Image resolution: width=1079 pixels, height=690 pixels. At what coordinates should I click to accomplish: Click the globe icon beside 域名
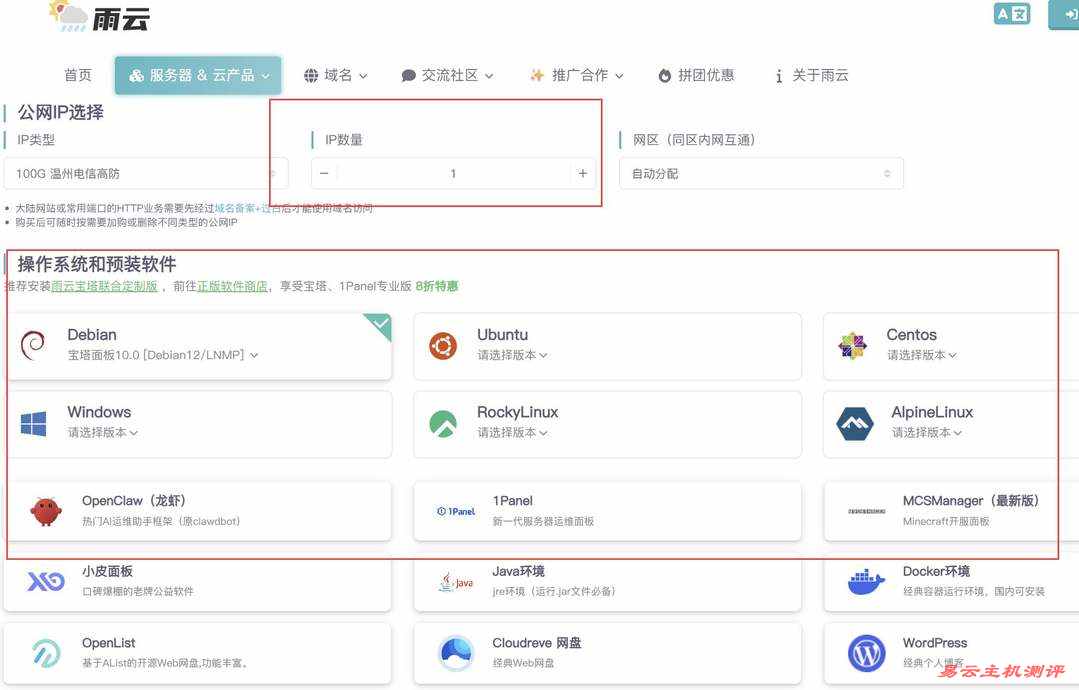pos(311,76)
